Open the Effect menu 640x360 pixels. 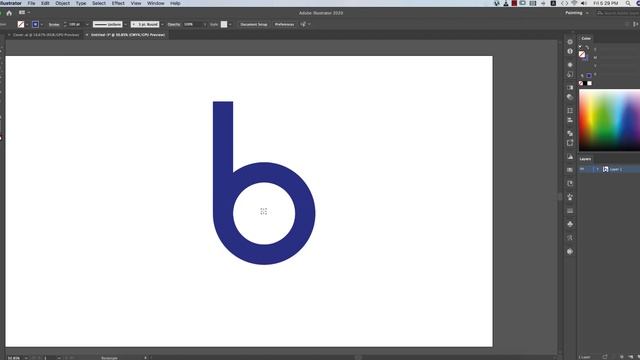(118, 3)
